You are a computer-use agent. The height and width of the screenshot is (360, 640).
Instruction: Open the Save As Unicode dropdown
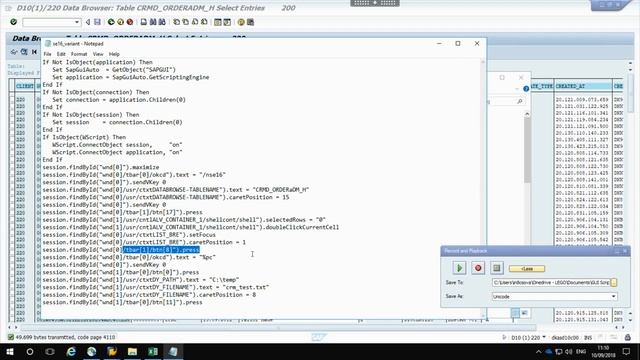coord(613,296)
